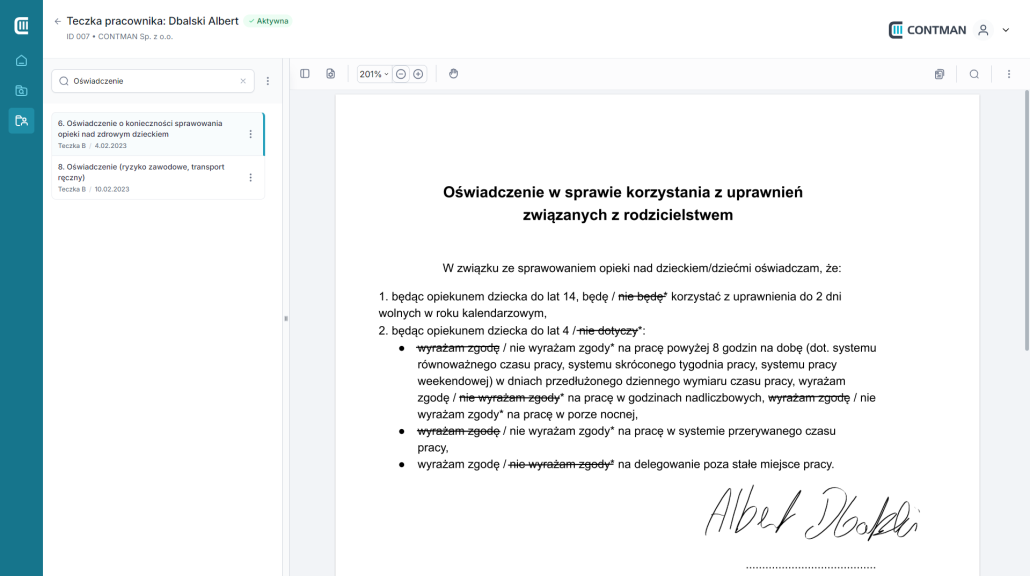Open the viewer more options menu
Viewport: 1030px width, 576px height.
pyautogui.click(x=1009, y=74)
